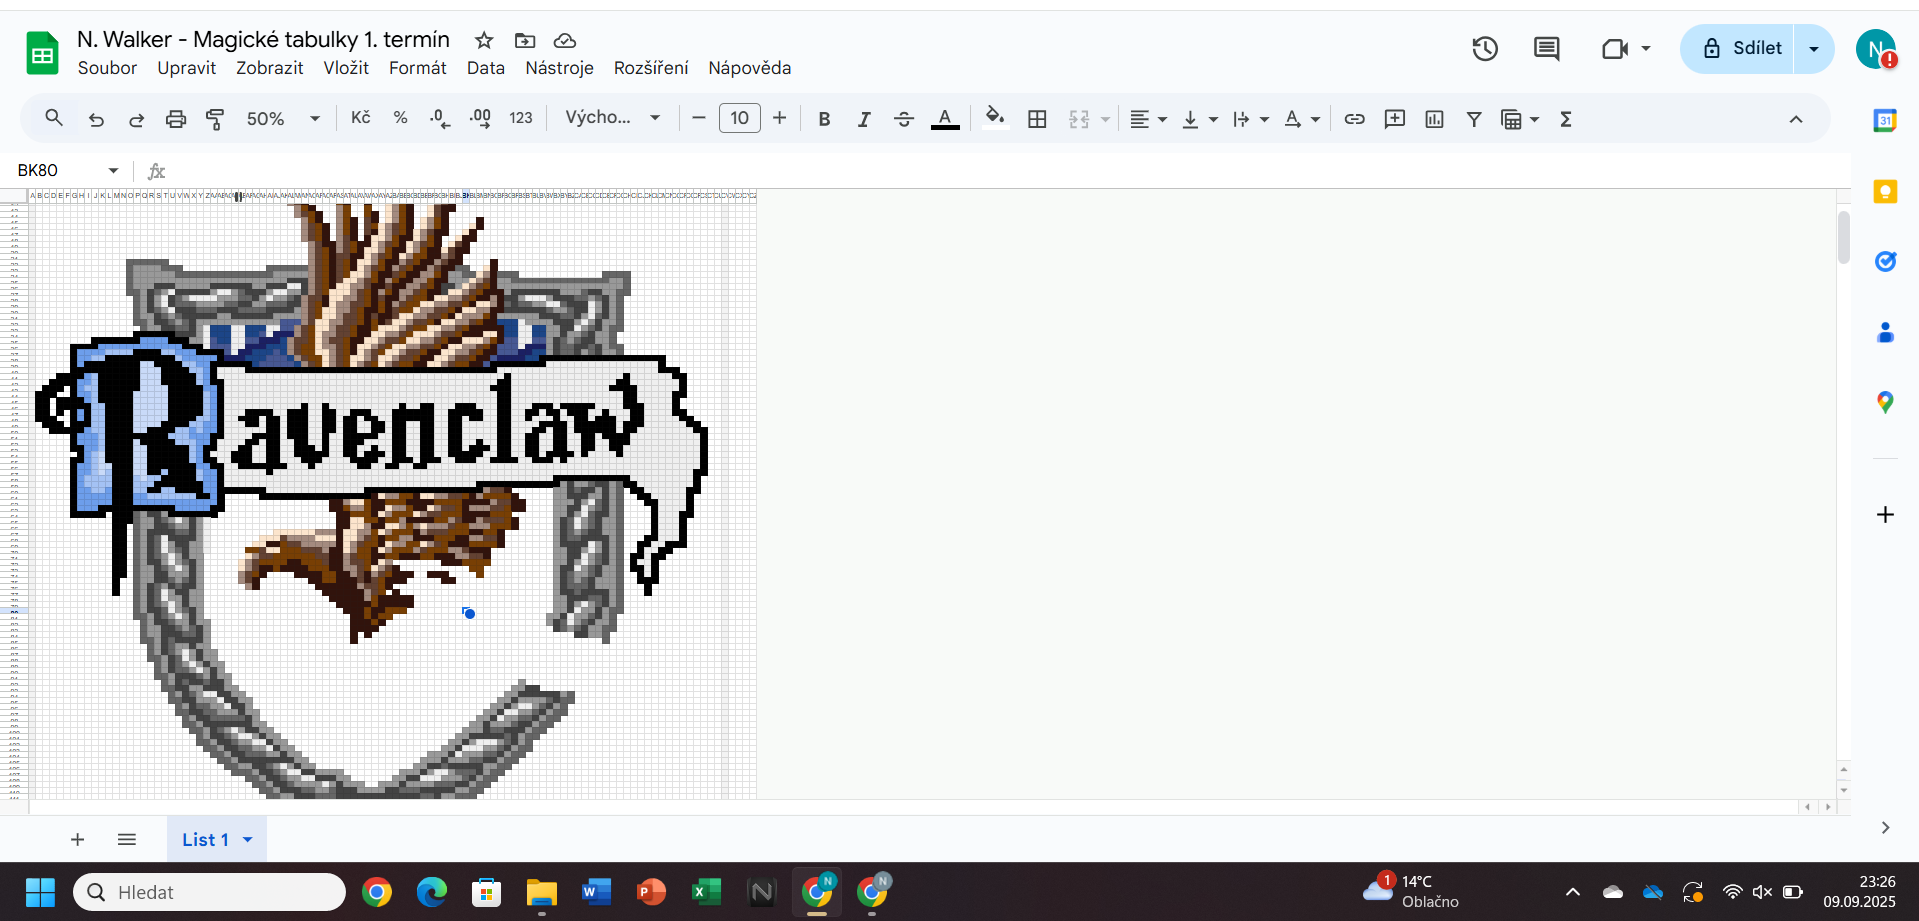Open vertical align dropdown
The width and height of the screenshot is (1919, 921).
1199,119
